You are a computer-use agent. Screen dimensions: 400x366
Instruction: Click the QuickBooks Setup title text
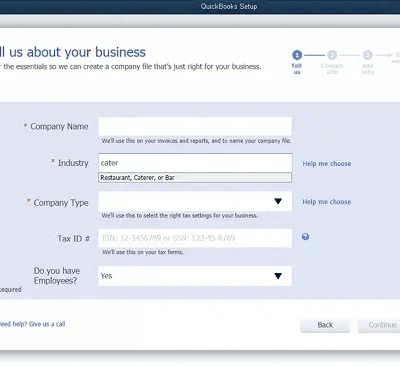[229, 6]
